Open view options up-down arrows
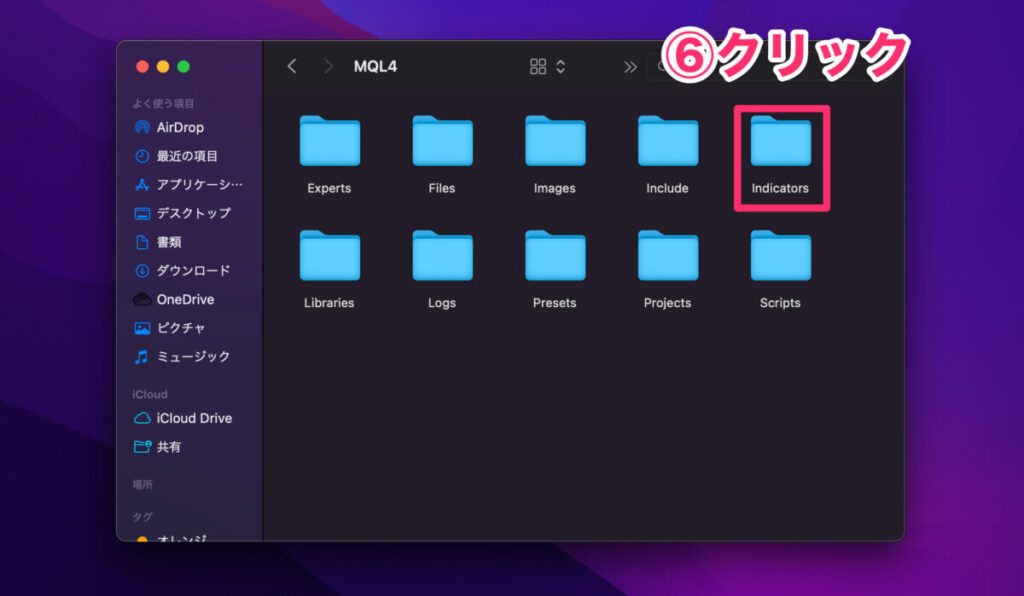The height and width of the screenshot is (596, 1024). [x=560, y=66]
